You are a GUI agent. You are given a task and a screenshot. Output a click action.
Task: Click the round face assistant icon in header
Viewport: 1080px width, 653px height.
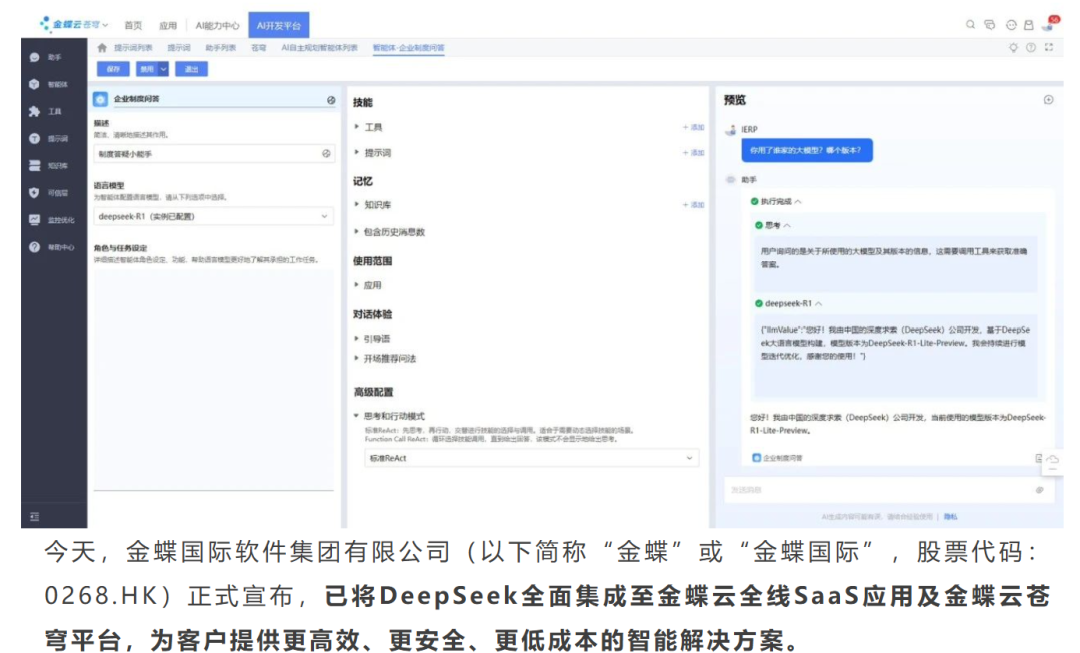pyautogui.click(x=1010, y=25)
